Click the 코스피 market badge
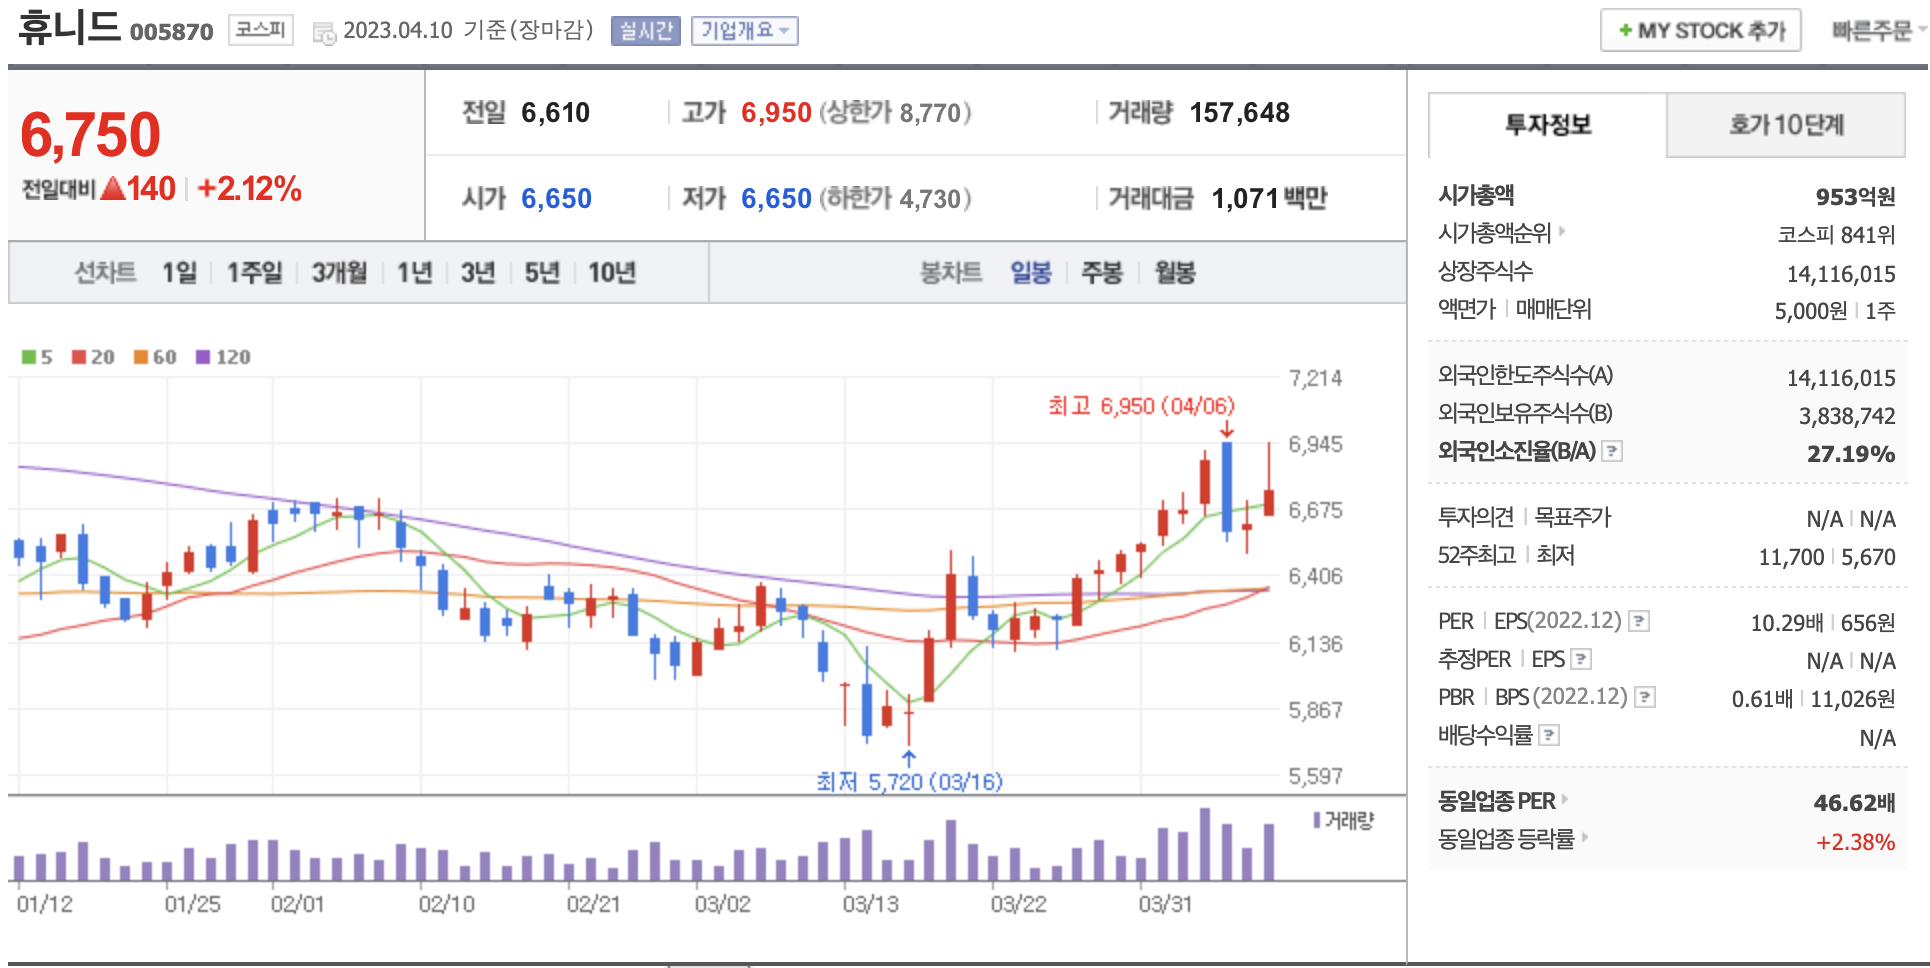1930x968 pixels. [x=260, y=30]
